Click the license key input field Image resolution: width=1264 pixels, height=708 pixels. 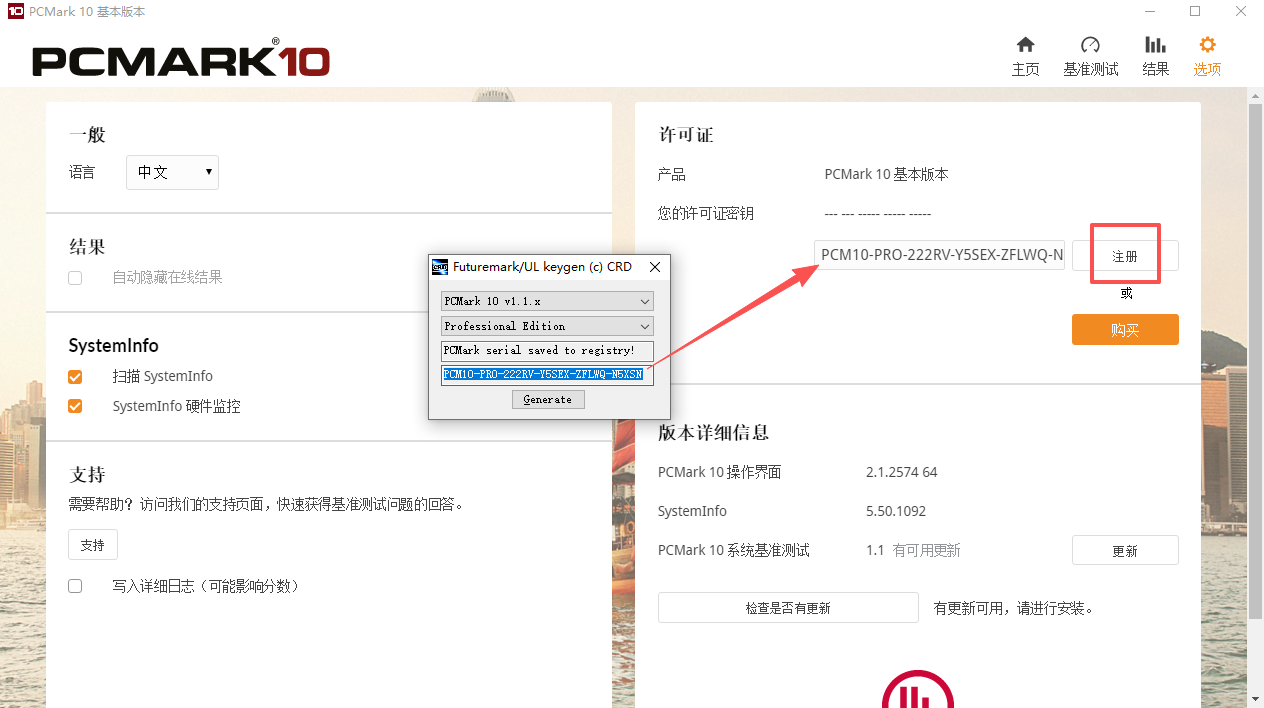(x=939, y=255)
